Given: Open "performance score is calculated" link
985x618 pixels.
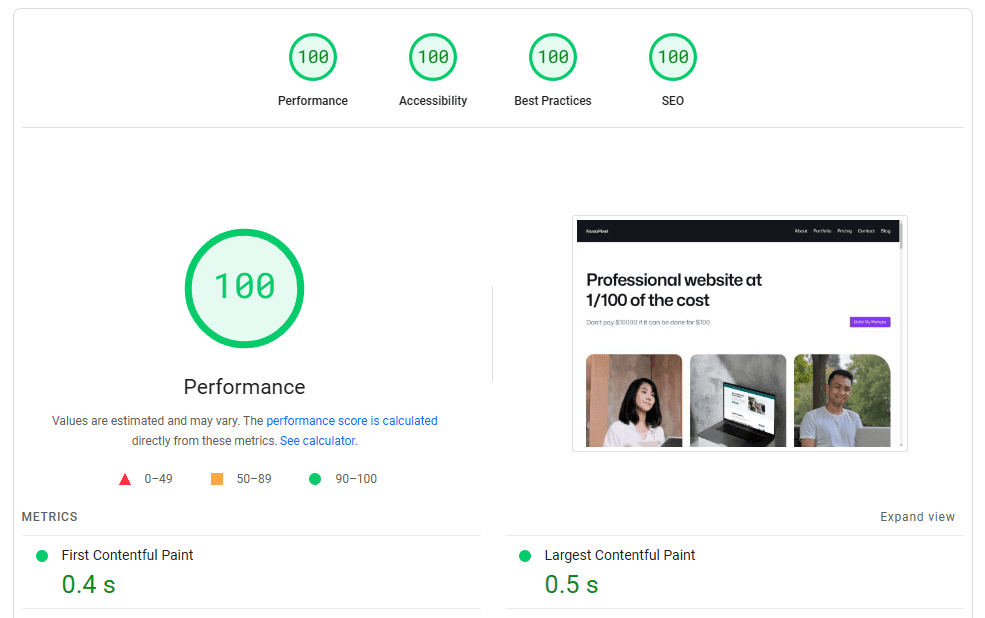Looking at the screenshot, I should tap(351, 421).
